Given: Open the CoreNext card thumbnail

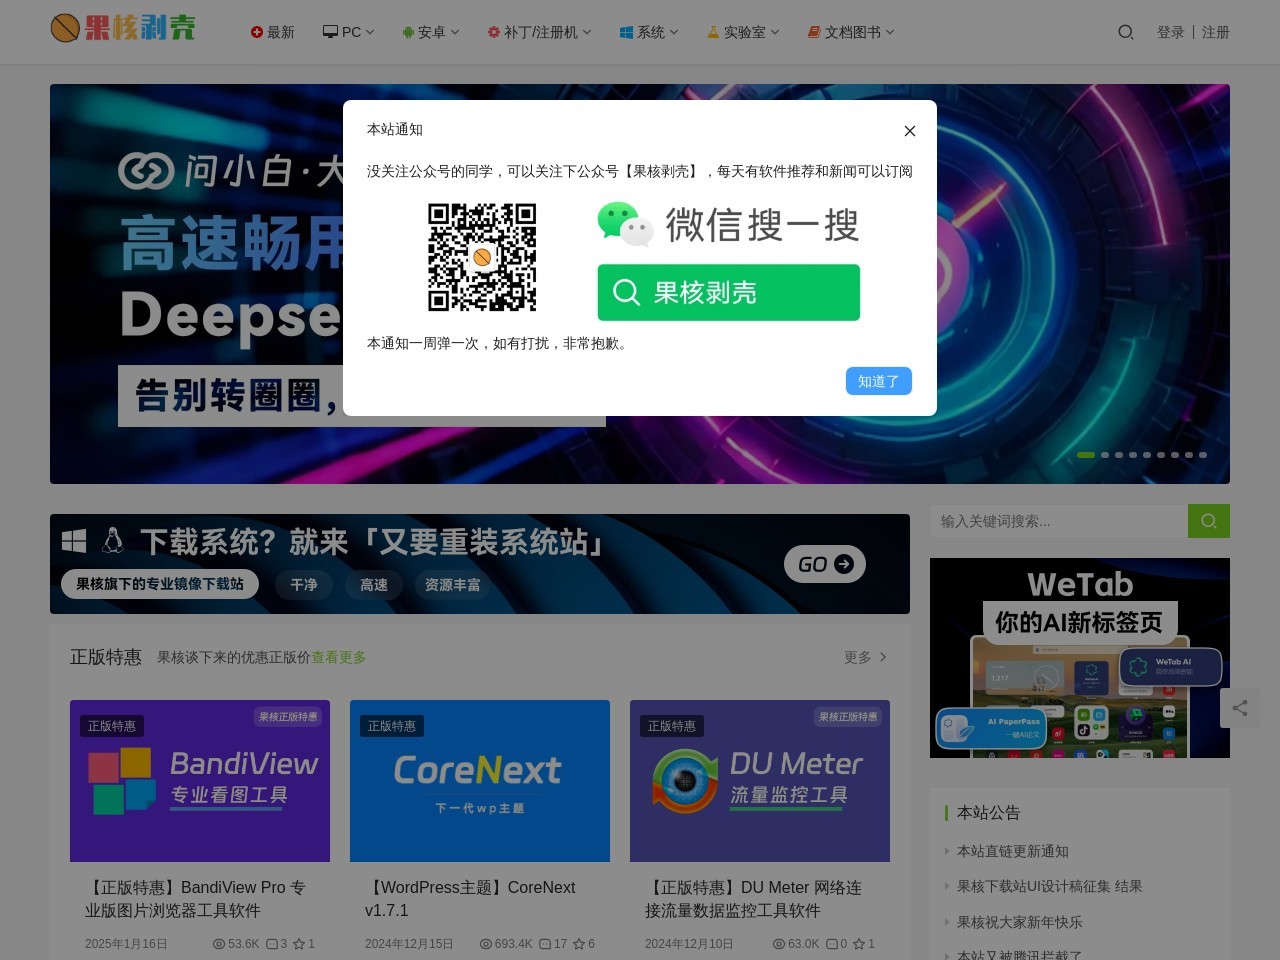Looking at the screenshot, I should click(x=480, y=781).
